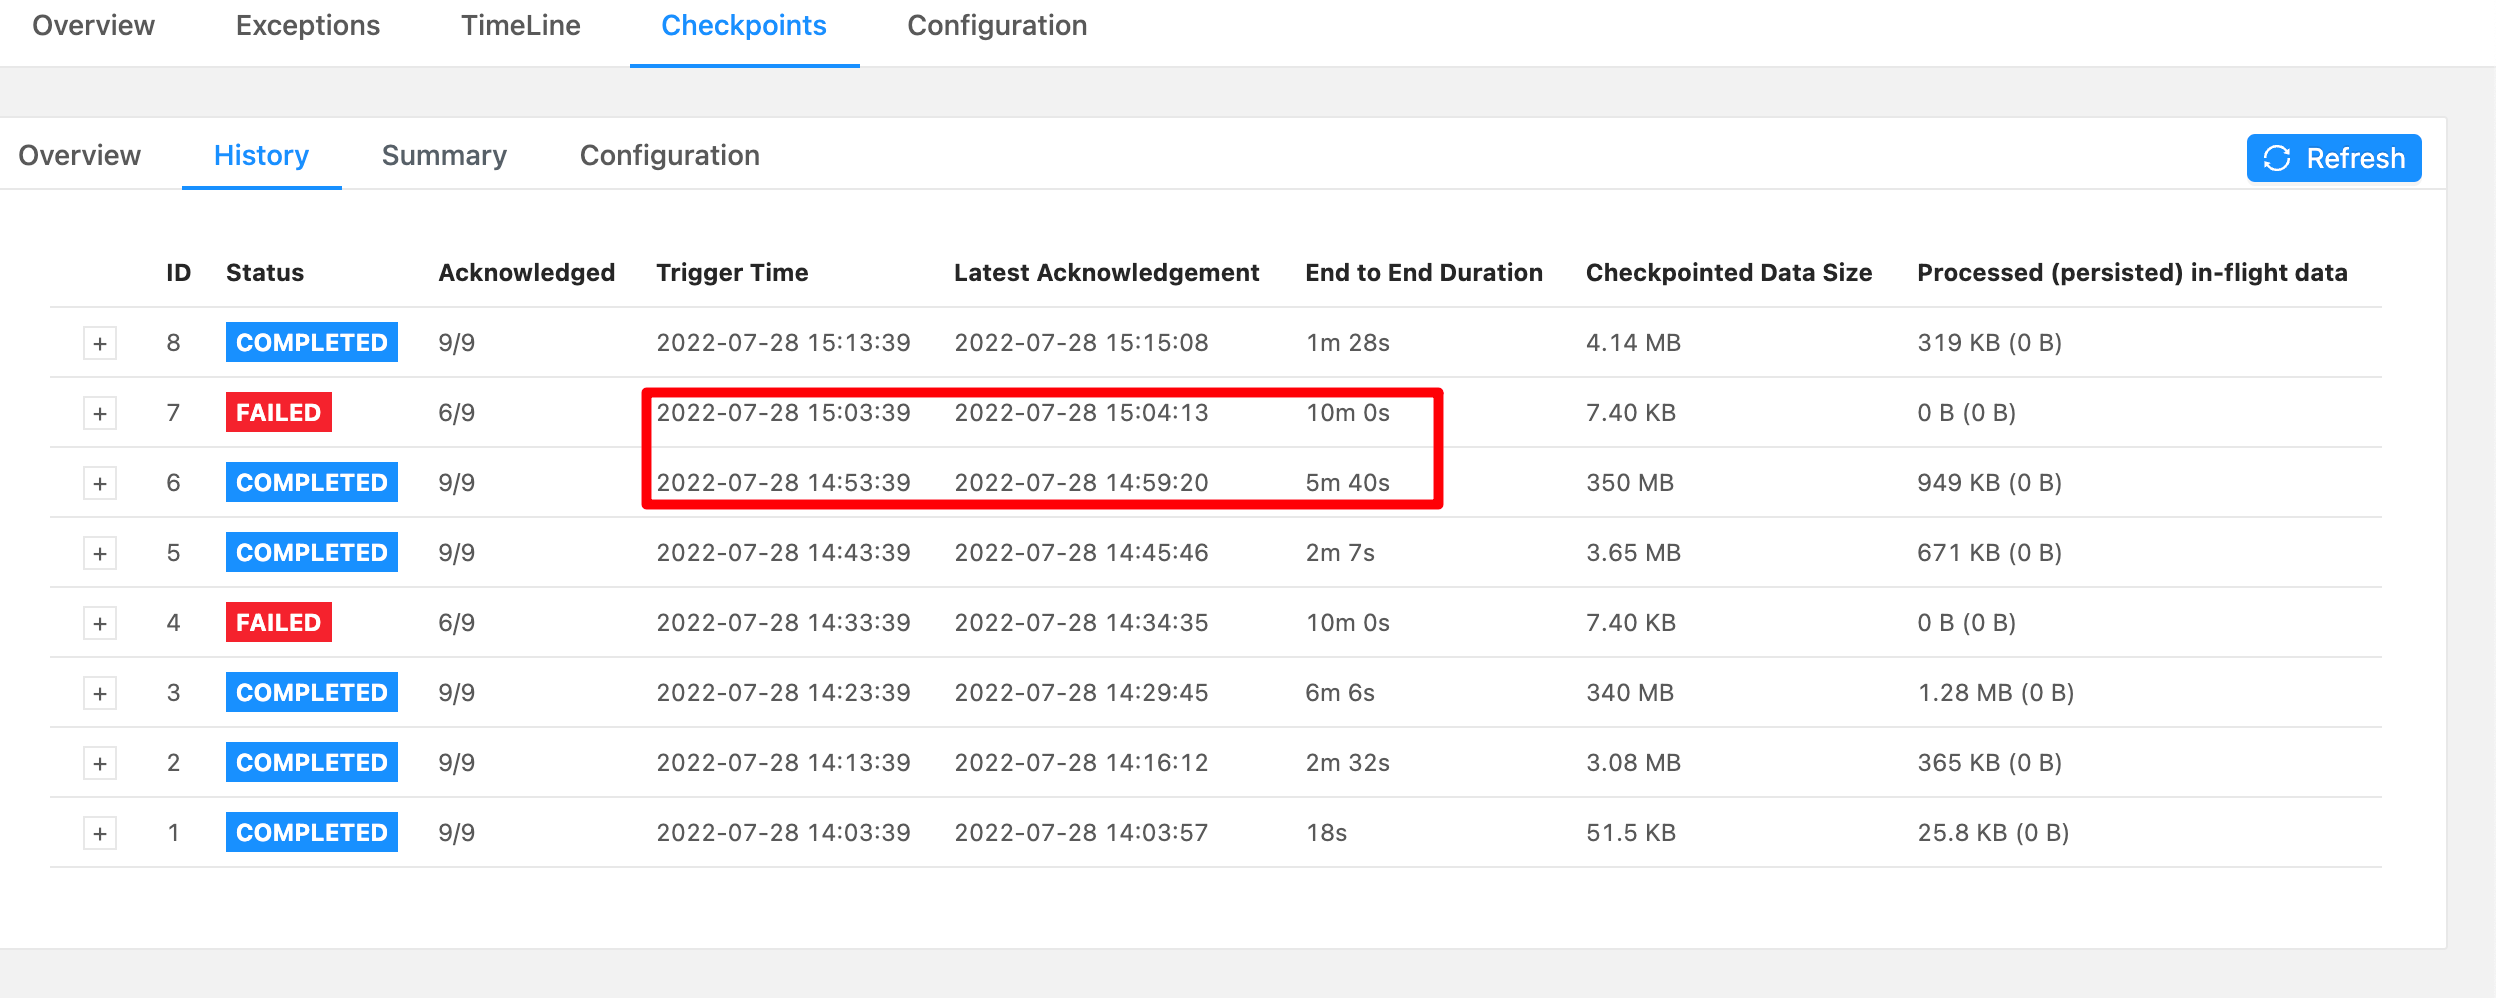Click the ID column header
Viewport: 2496px width, 998px height.
click(179, 273)
